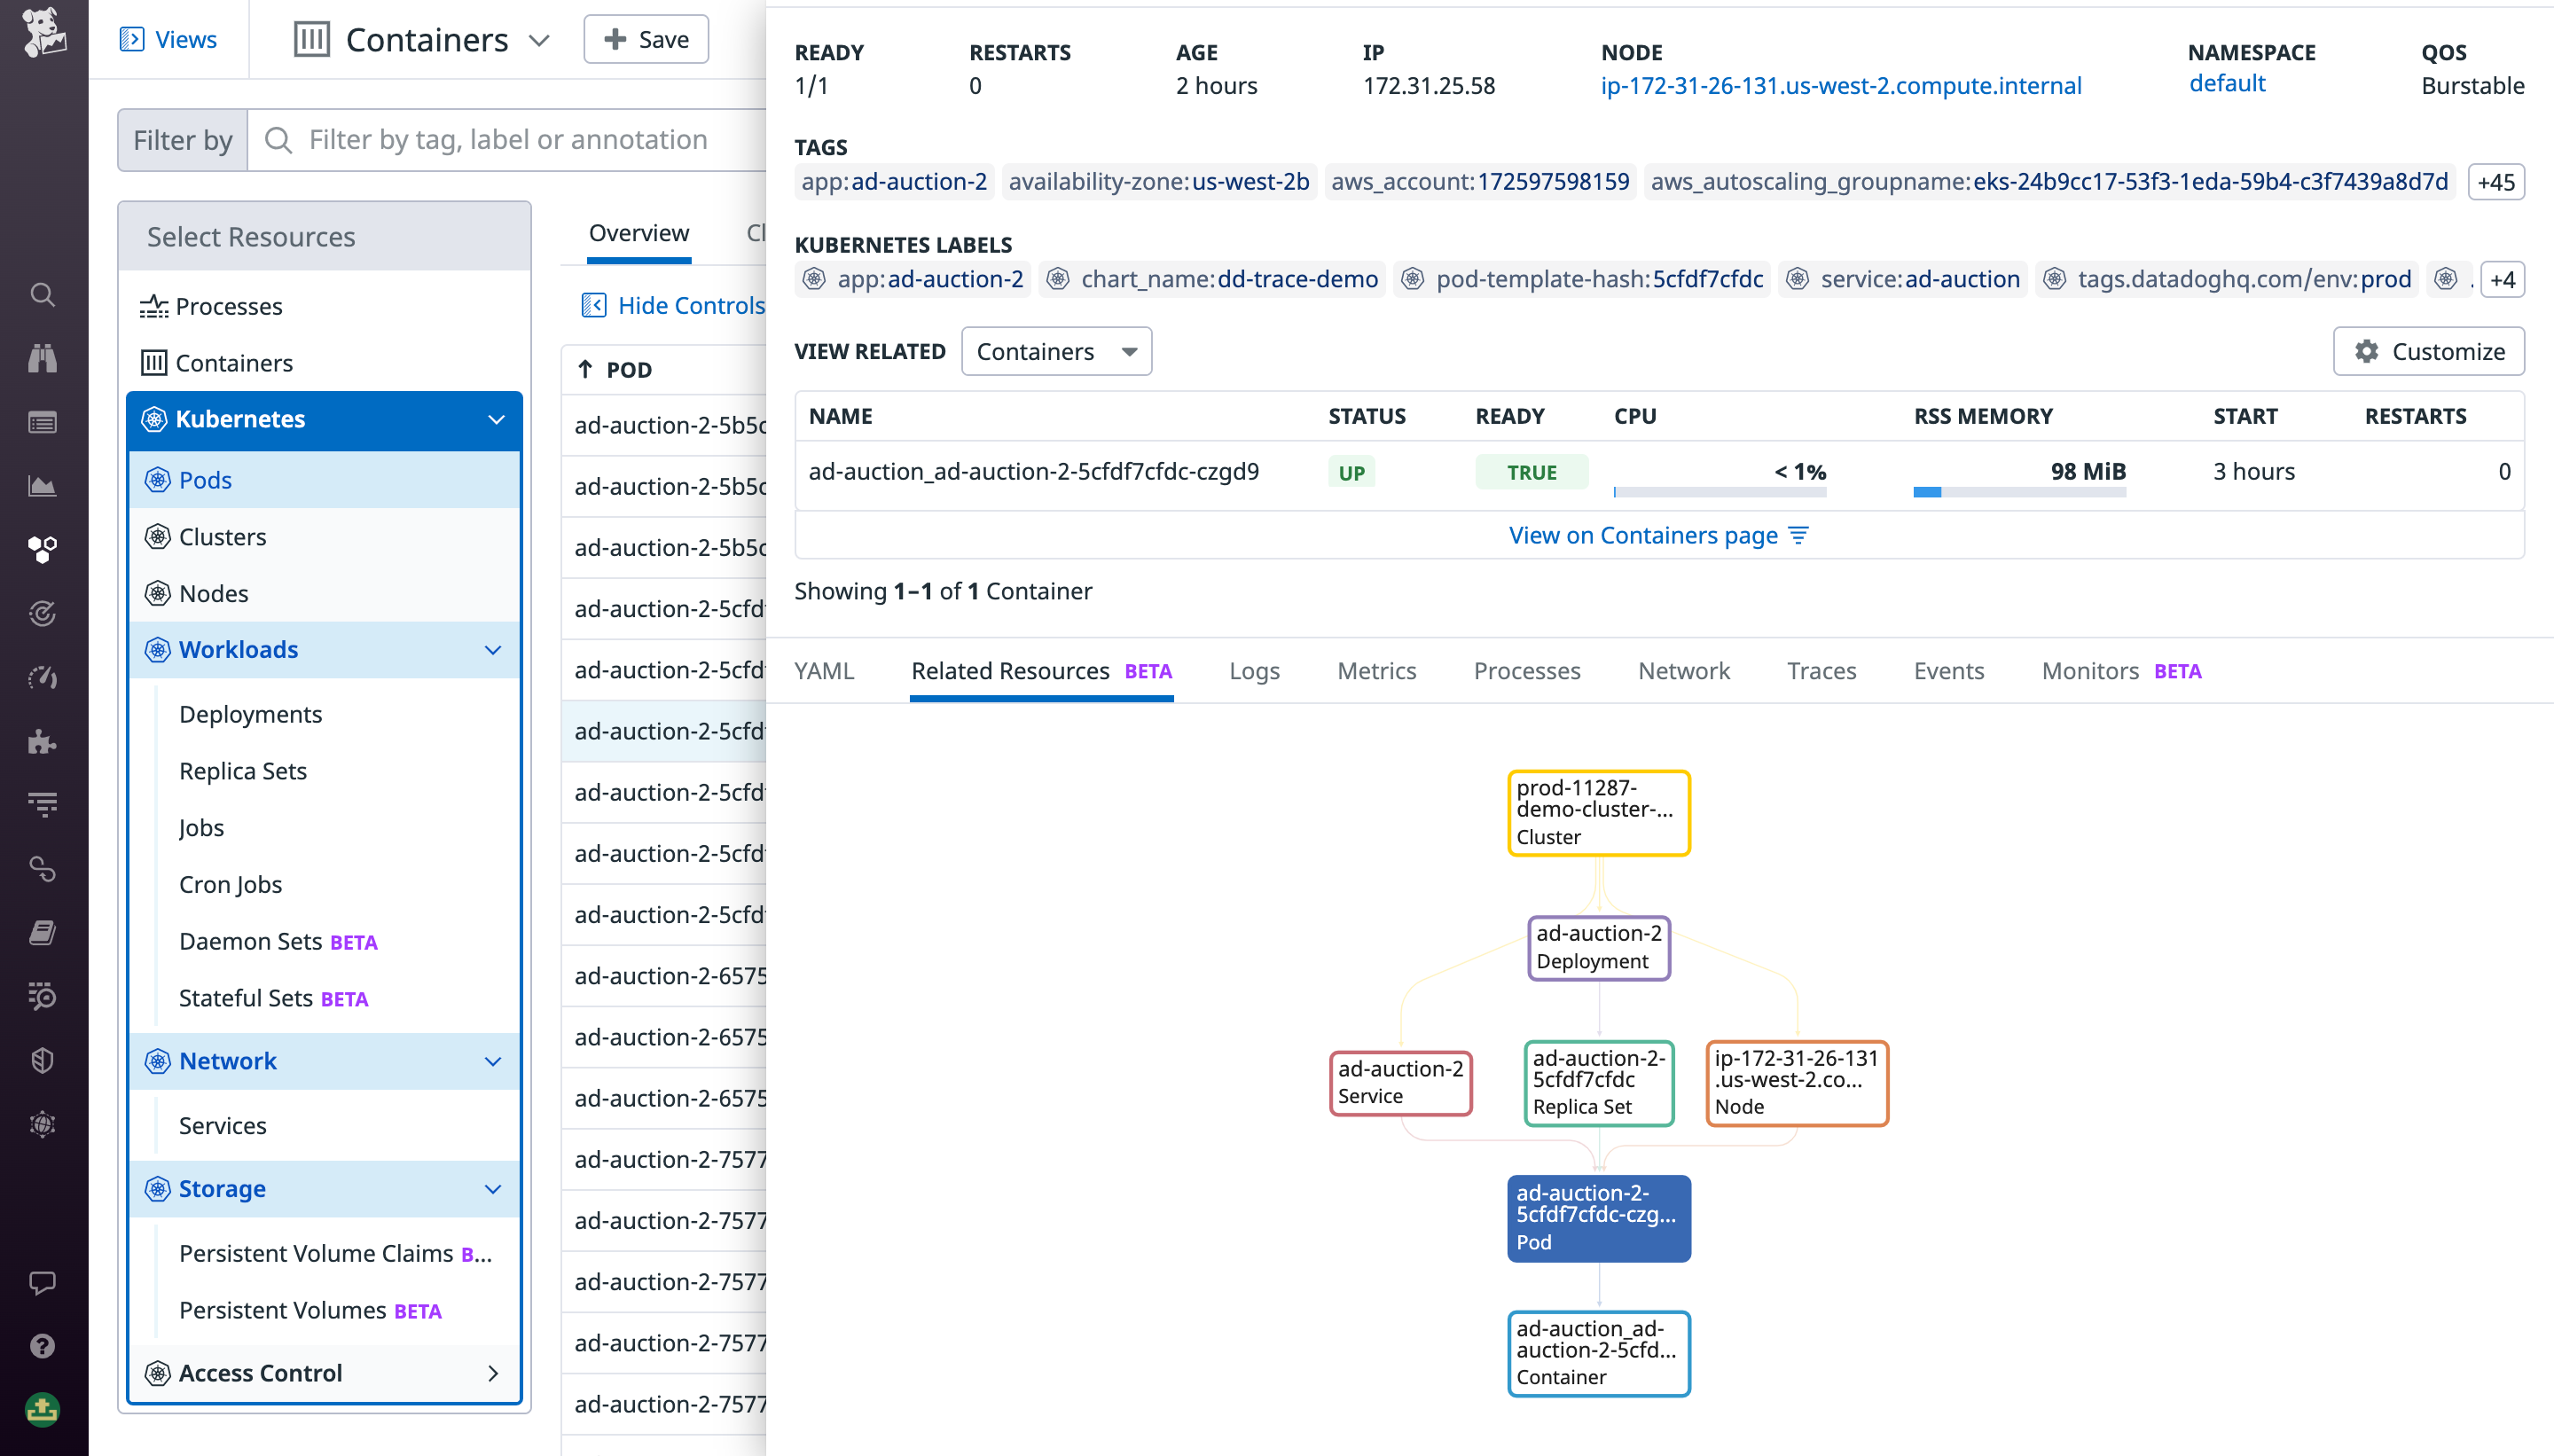Open integrations puzzle-piece sidebar icon

click(x=42, y=741)
